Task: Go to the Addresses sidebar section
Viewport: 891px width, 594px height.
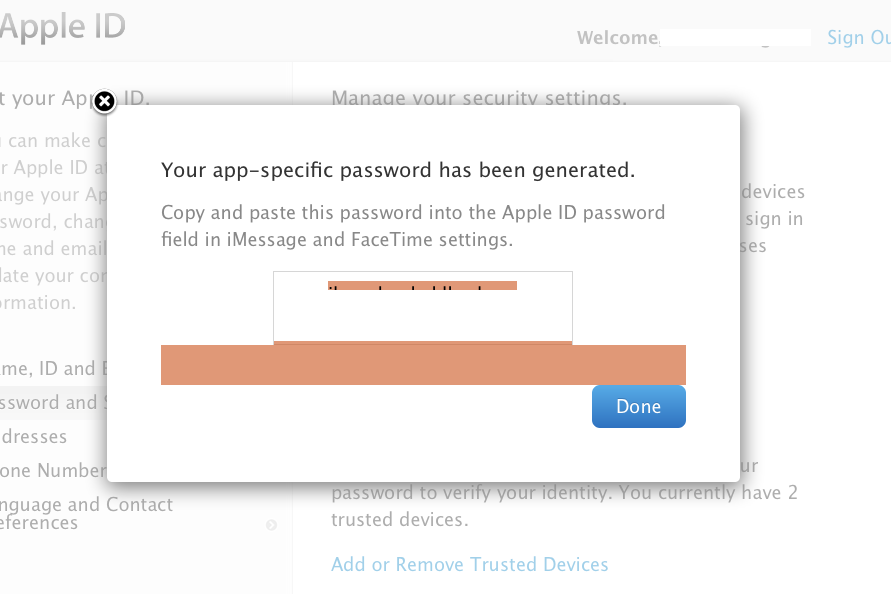Action: tap(34, 437)
